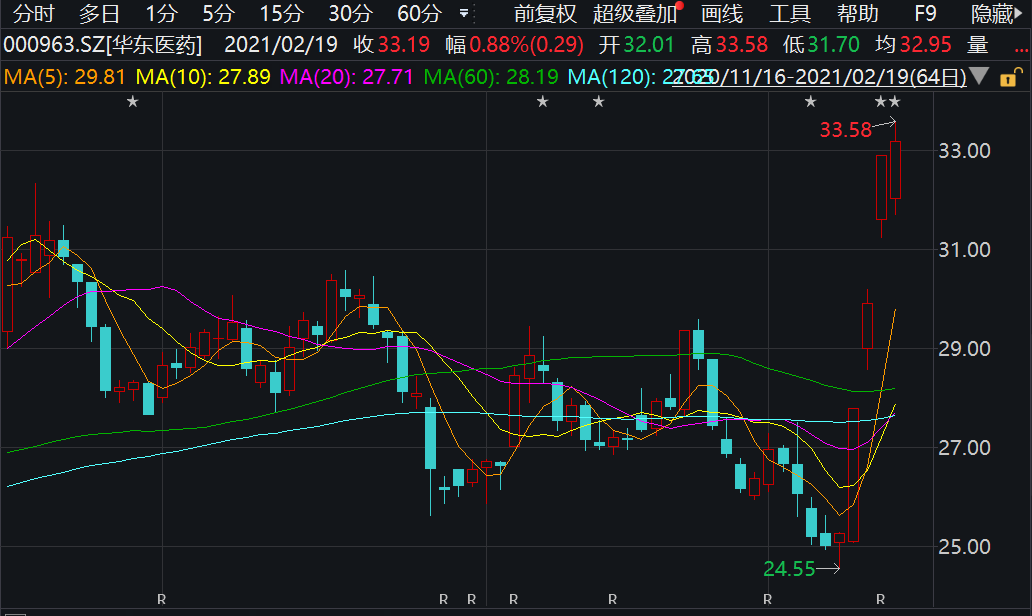Click the rightmost R marker on the time axis
Screen dimensions: 1032x616
pos(880,598)
